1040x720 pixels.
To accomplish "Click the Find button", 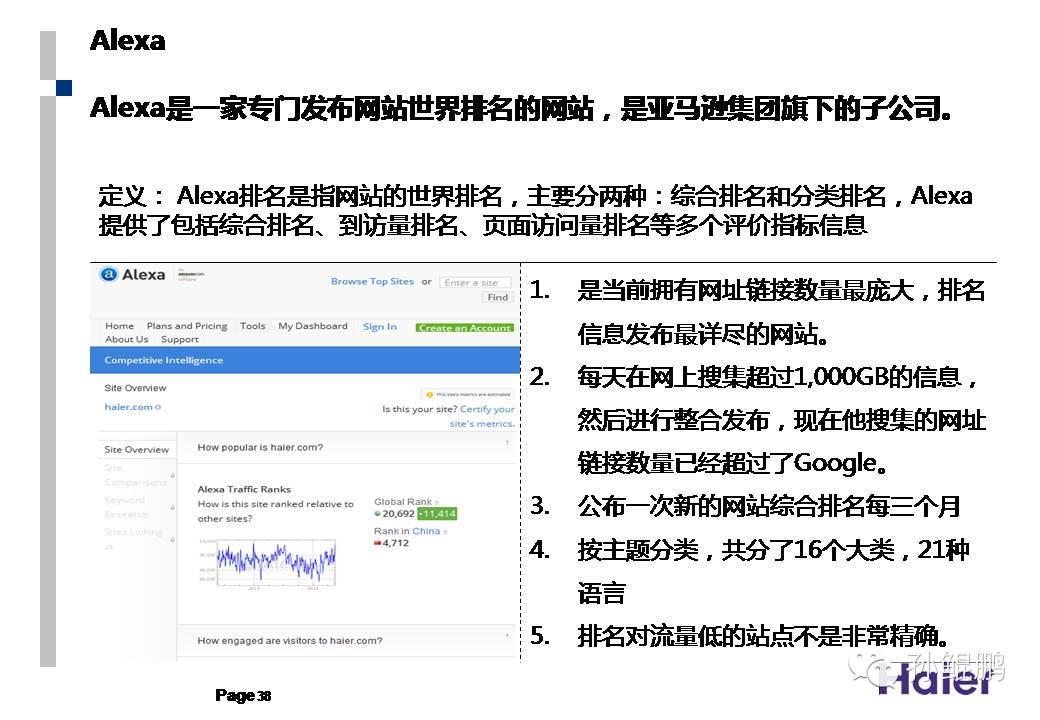I will (x=497, y=297).
